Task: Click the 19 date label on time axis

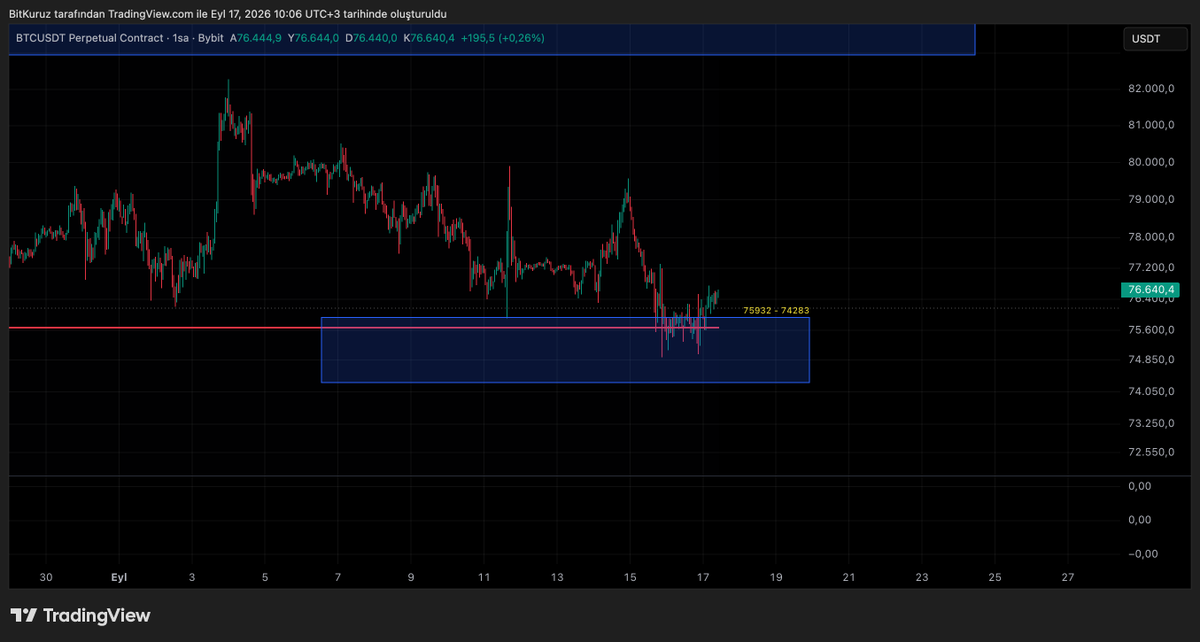Action: 776,577
